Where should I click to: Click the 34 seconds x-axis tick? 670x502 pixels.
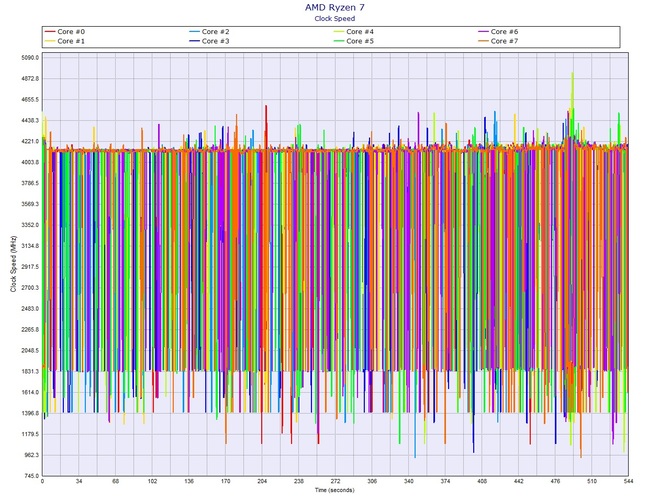click(79, 481)
